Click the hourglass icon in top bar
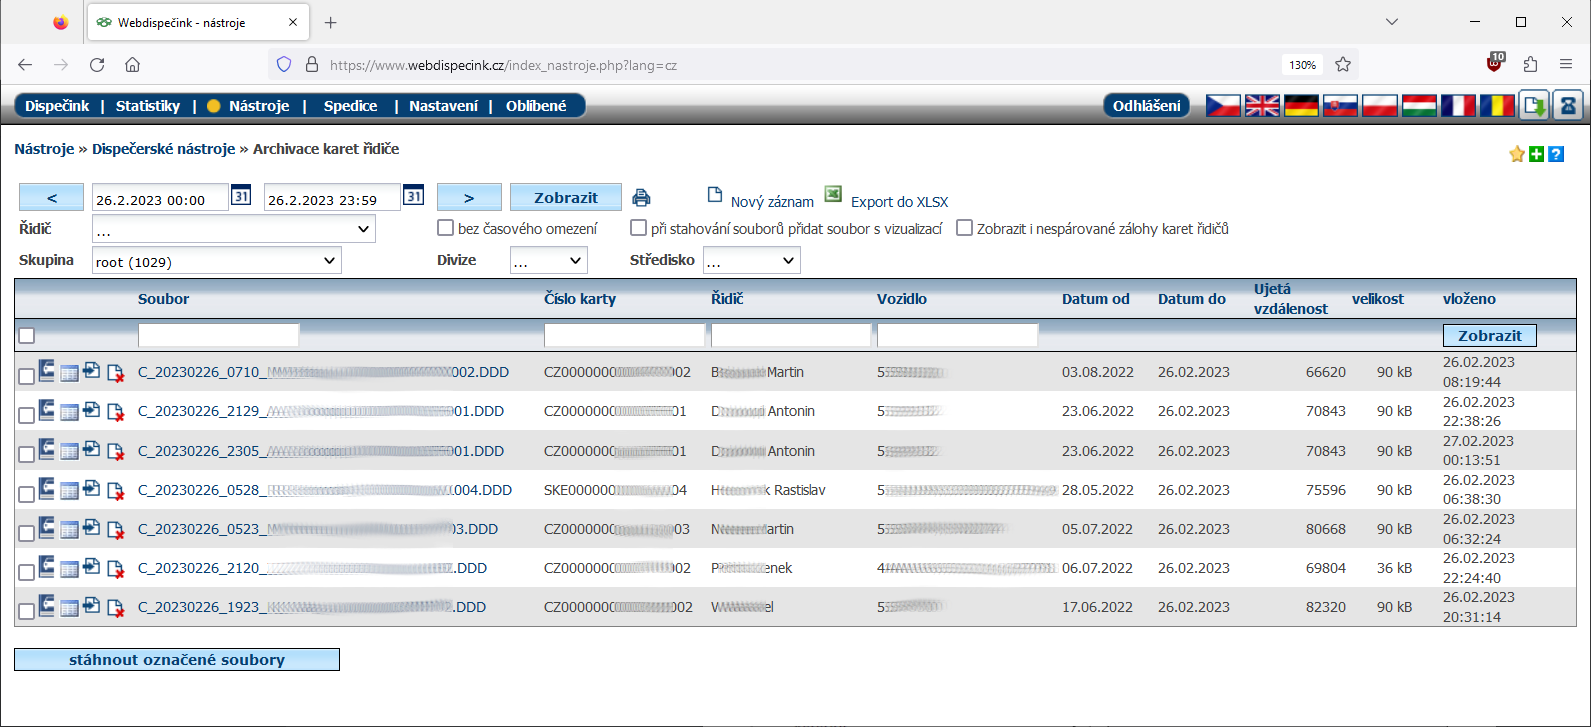Screen dimensions: 1591x727 pyautogui.click(x=1568, y=105)
